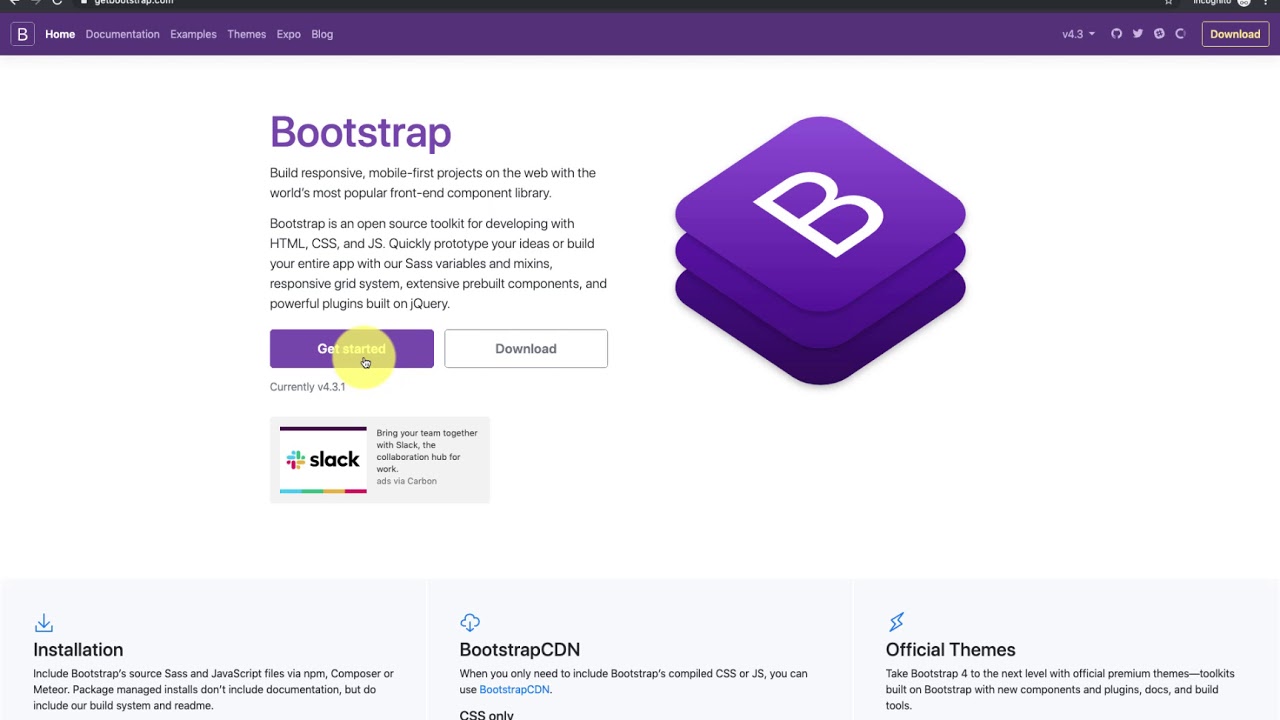Open the Expo nav item

288,34
